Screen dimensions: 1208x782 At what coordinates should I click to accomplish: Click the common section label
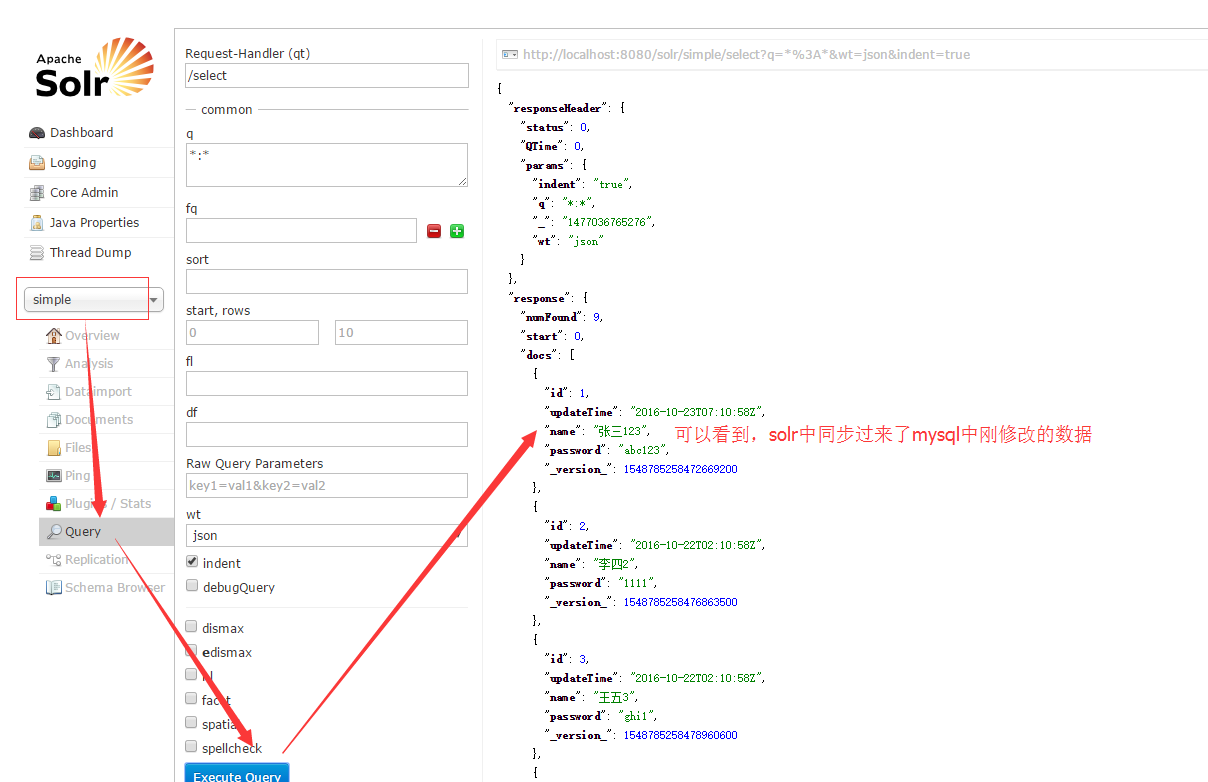227,110
